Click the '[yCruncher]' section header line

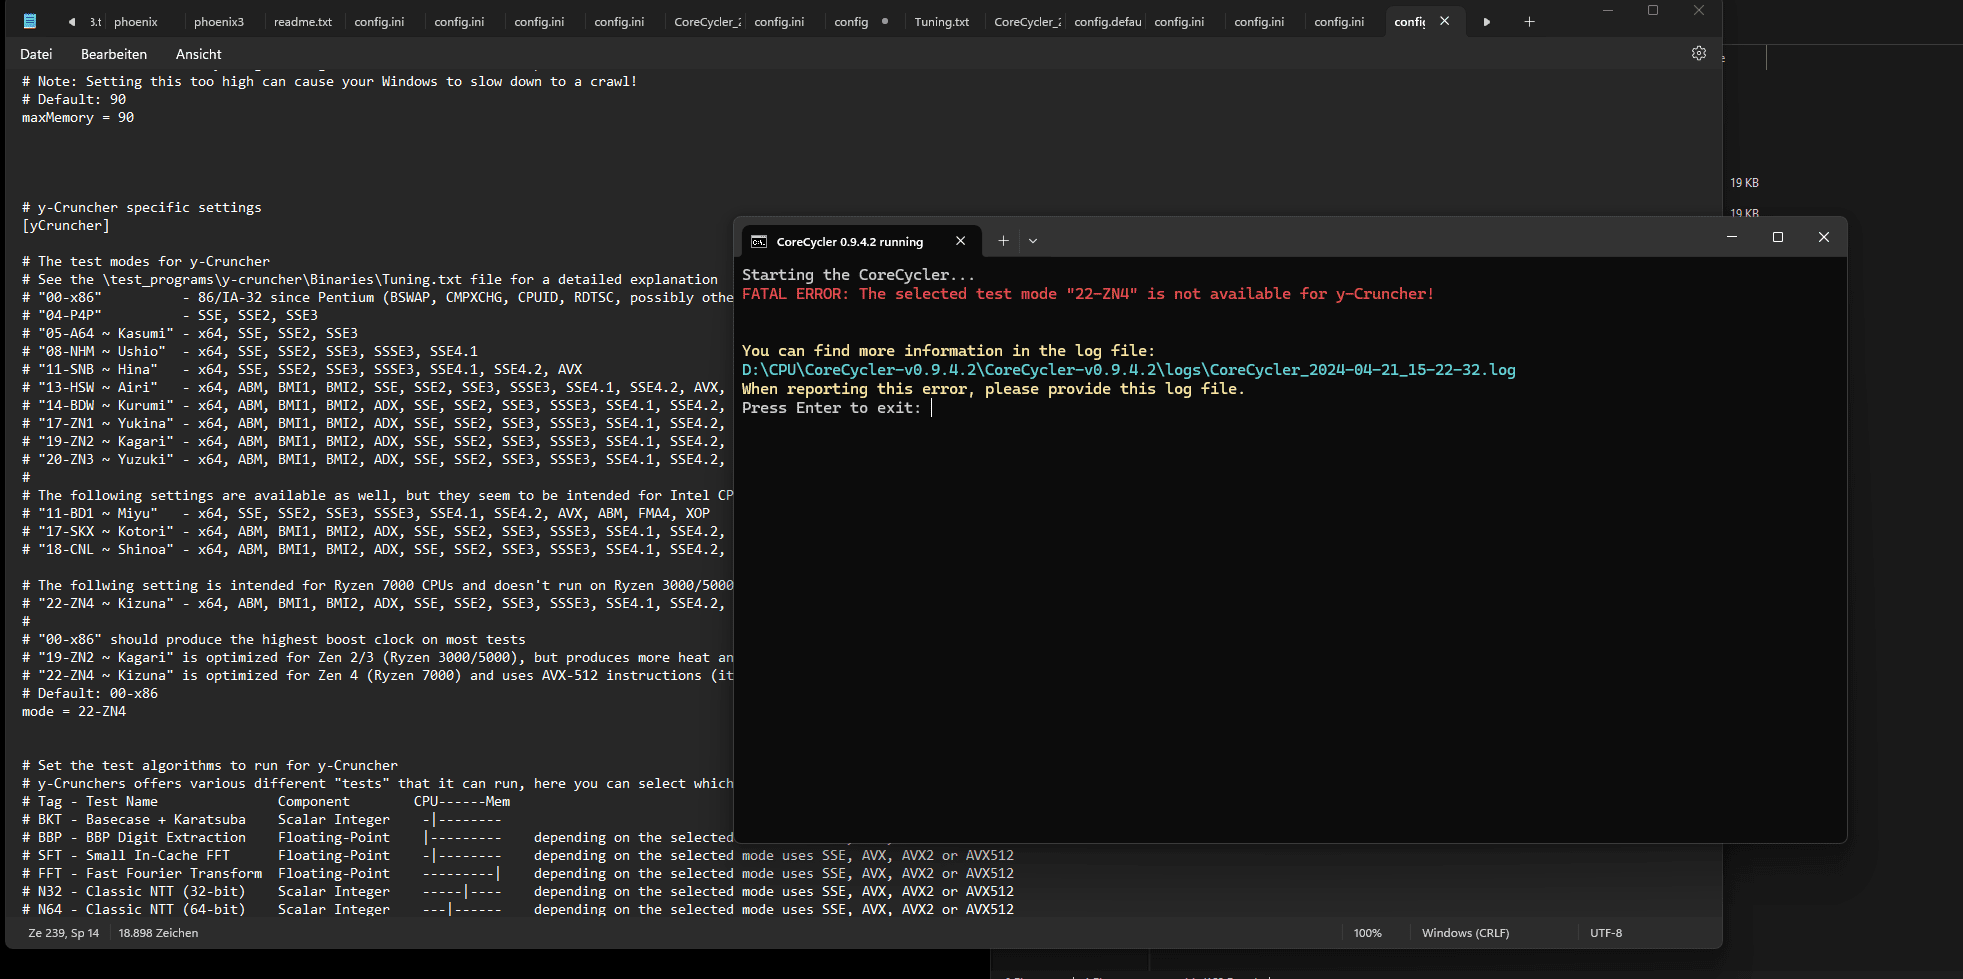coord(66,226)
